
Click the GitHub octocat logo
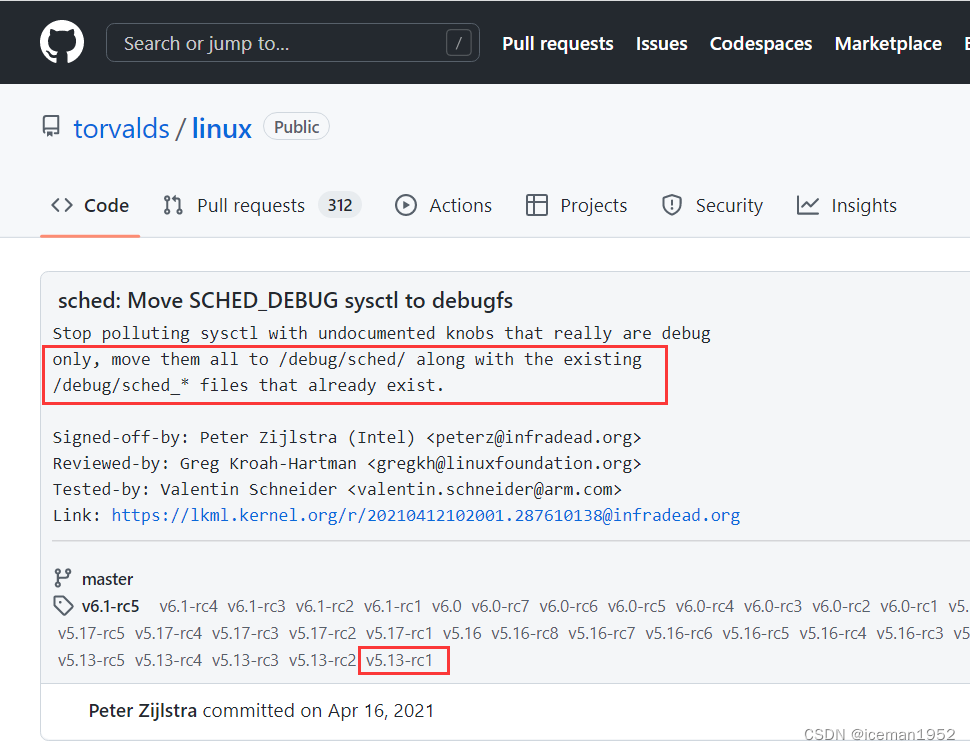click(x=62, y=42)
